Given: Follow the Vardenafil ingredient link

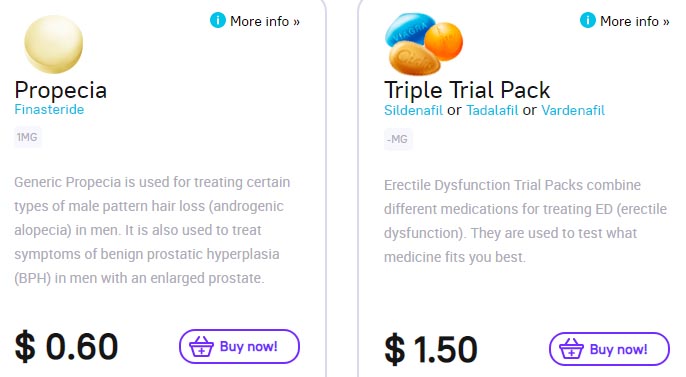Looking at the screenshot, I should 573,110.
